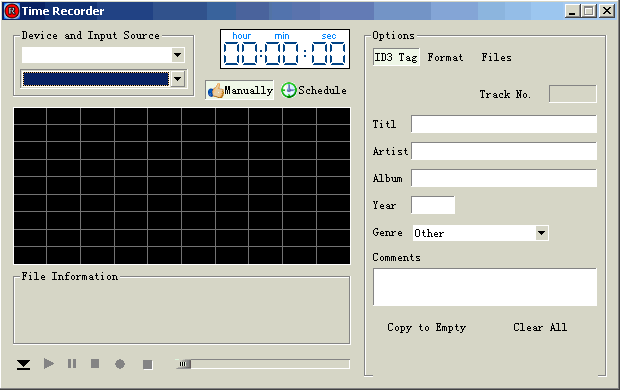Click the small stop button icon
This screenshot has height=390, width=620.
click(95, 363)
